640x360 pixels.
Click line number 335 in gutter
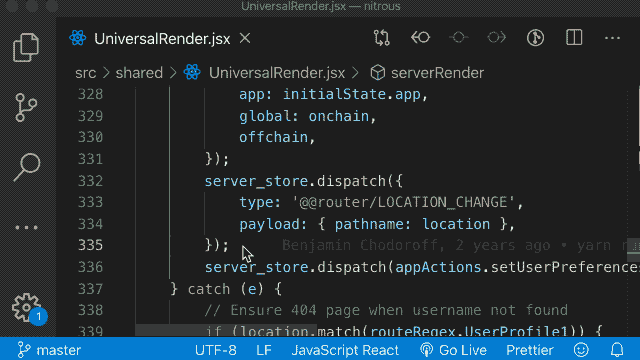coord(90,245)
